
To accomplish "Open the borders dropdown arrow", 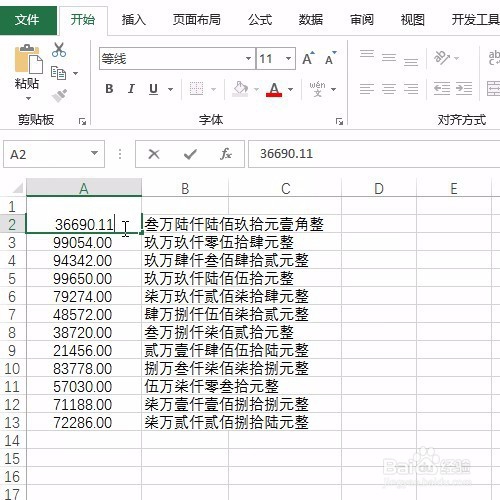I will [x=213, y=89].
